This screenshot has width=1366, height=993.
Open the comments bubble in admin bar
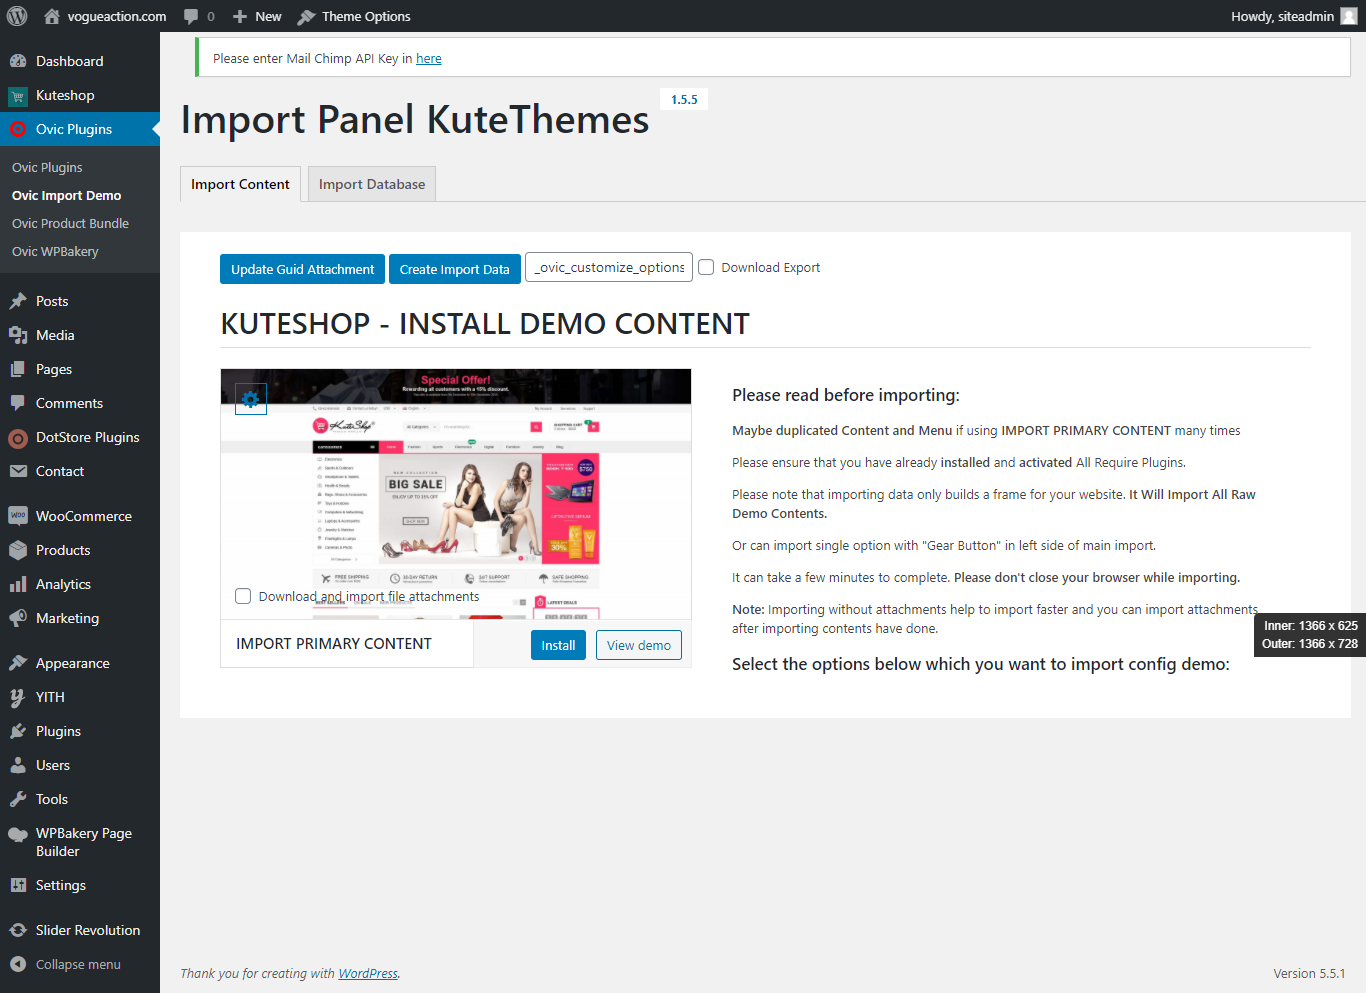(x=191, y=16)
